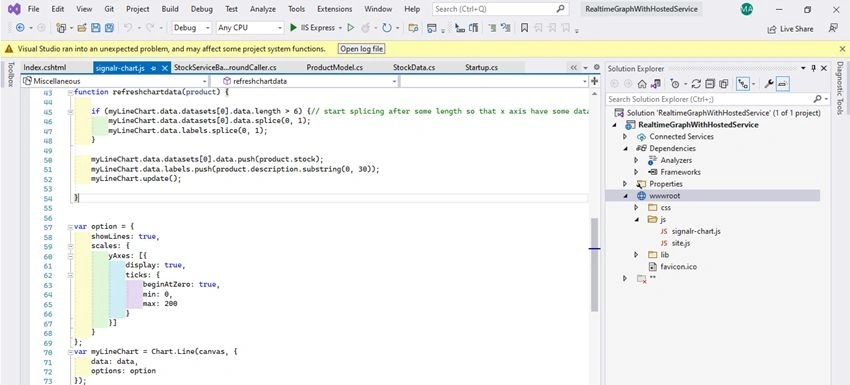This screenshot has height=385, width=850.
Task: Click the Open log file button
Action: point(362,49)
